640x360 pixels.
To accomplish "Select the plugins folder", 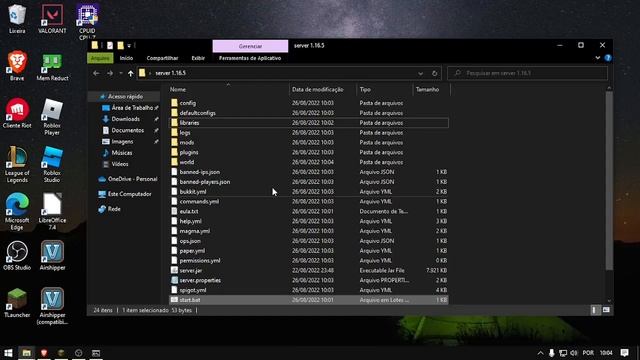I will click(x=309, y=152).
